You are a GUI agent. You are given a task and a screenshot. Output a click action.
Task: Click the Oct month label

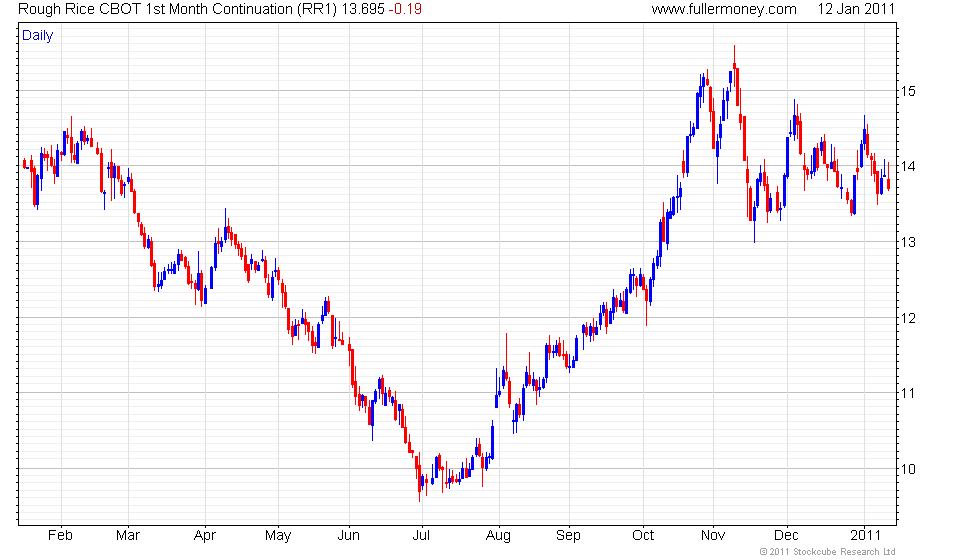(x=643, y=536)
